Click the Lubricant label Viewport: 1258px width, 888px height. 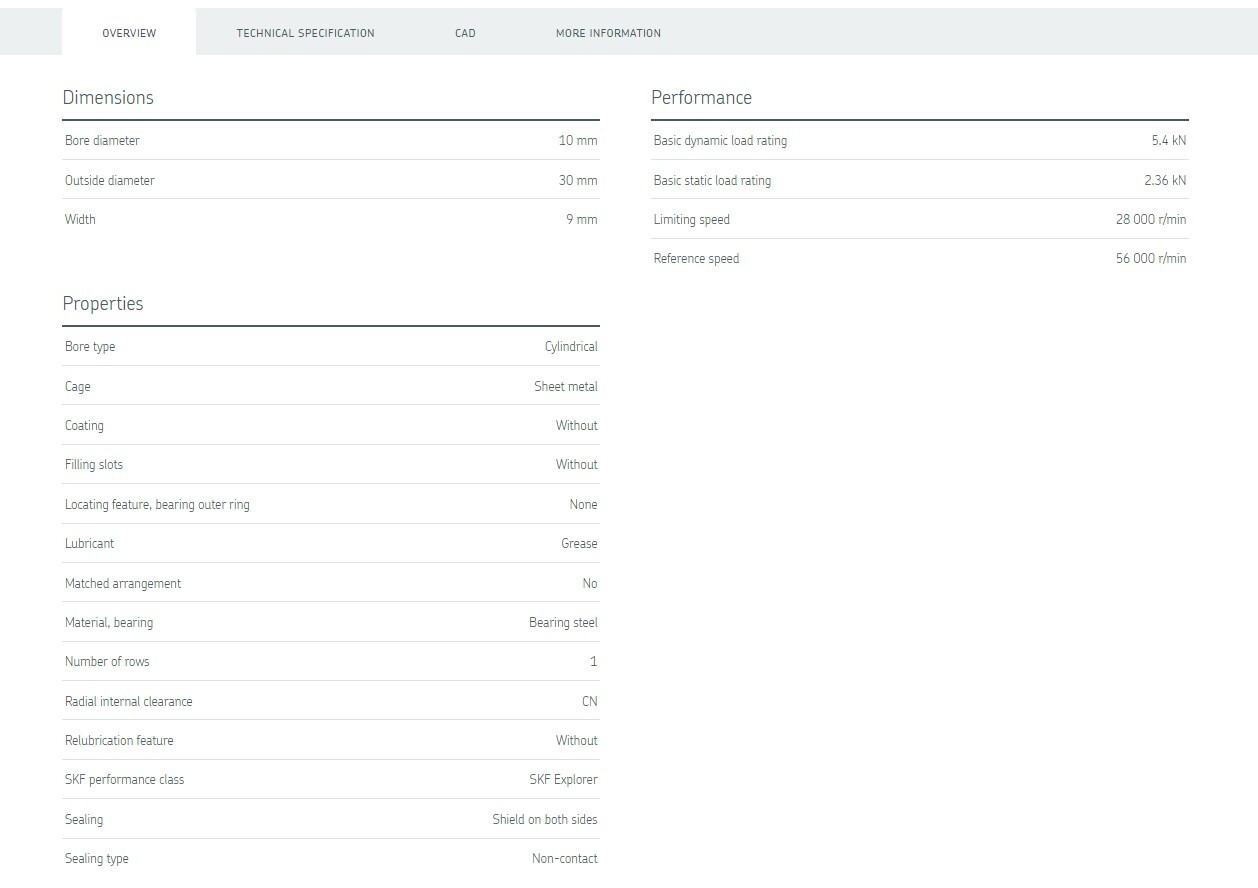pos(90,543)
